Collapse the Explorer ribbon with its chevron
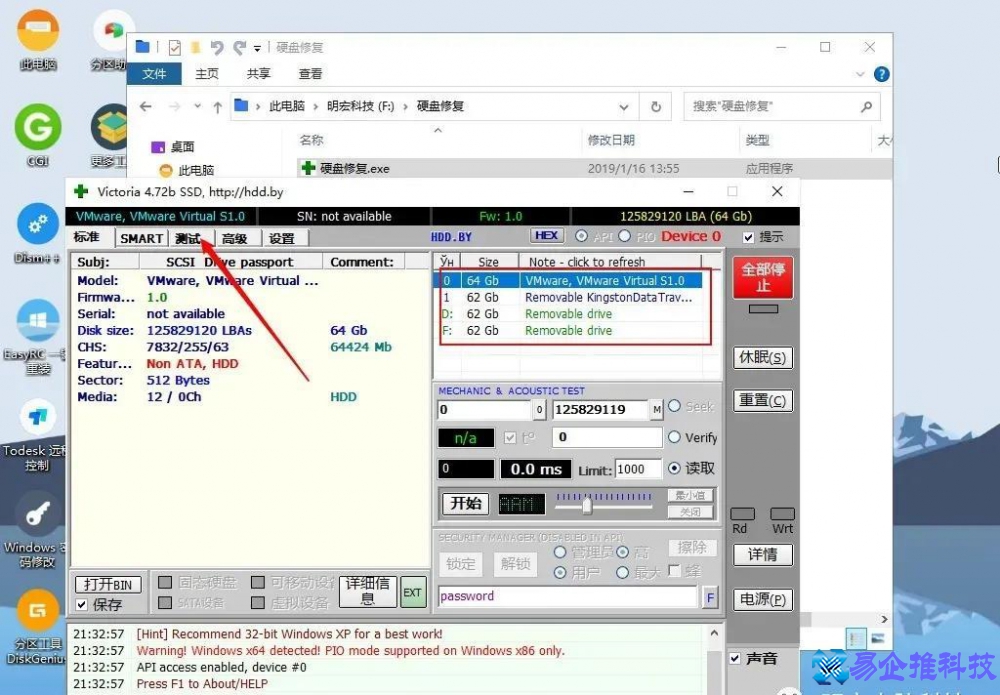 [860, 73]
